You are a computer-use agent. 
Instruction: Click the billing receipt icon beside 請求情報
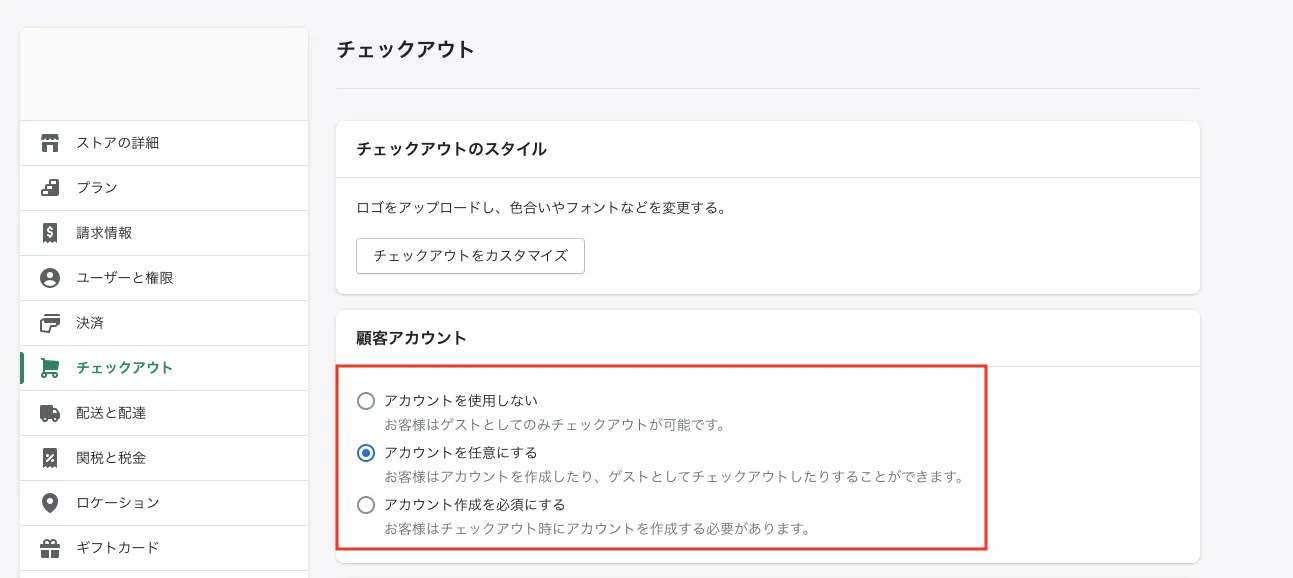(50, 233)
